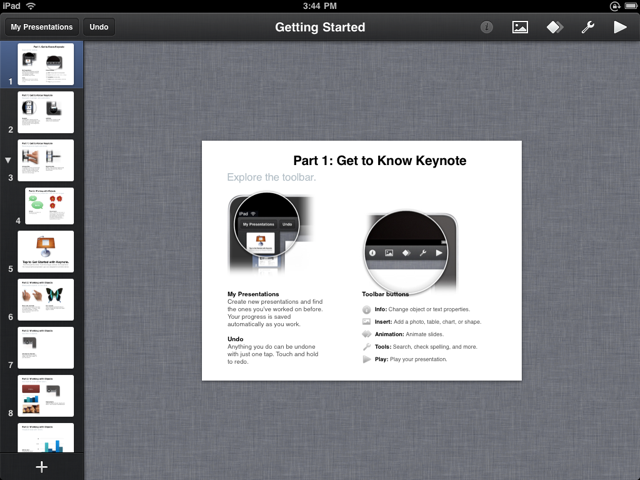Open slide 5 thumbnail
Screen dimensions: 640x480
pyautogui.click(x=46, y=253)
